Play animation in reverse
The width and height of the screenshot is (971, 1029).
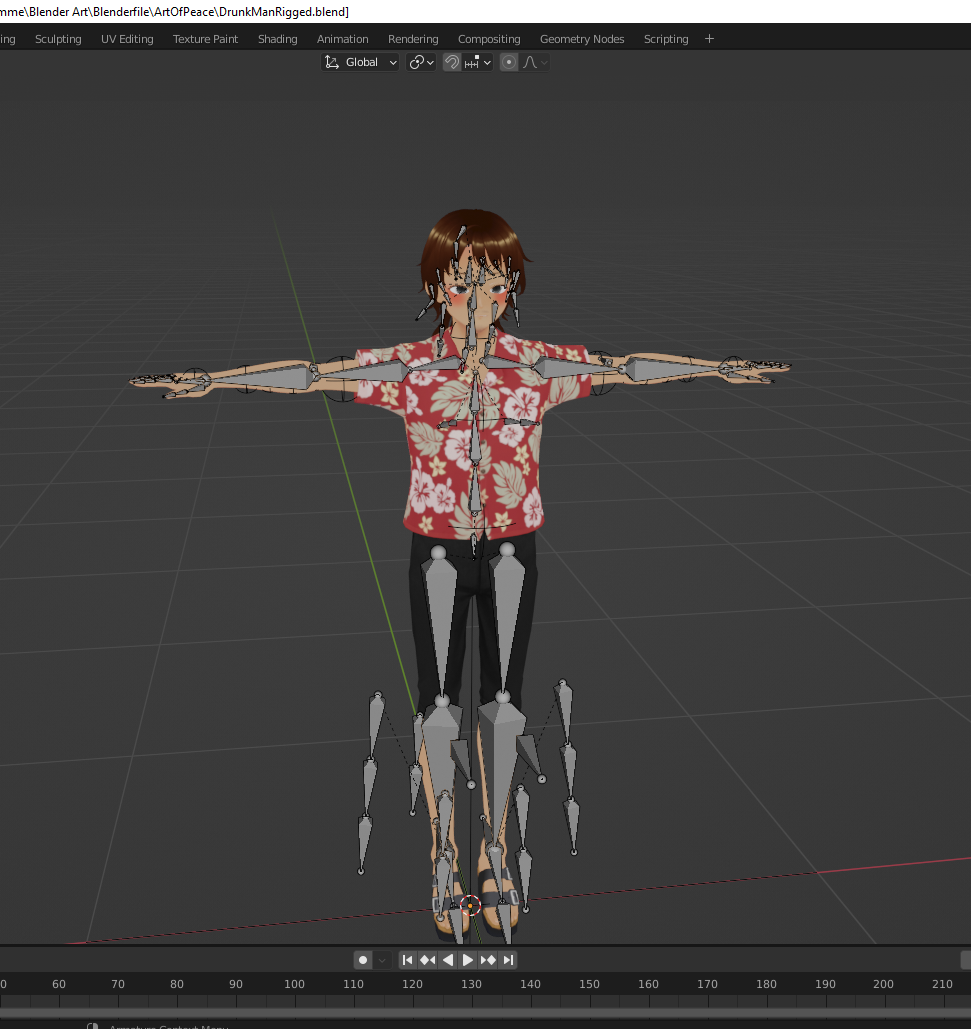447,960
